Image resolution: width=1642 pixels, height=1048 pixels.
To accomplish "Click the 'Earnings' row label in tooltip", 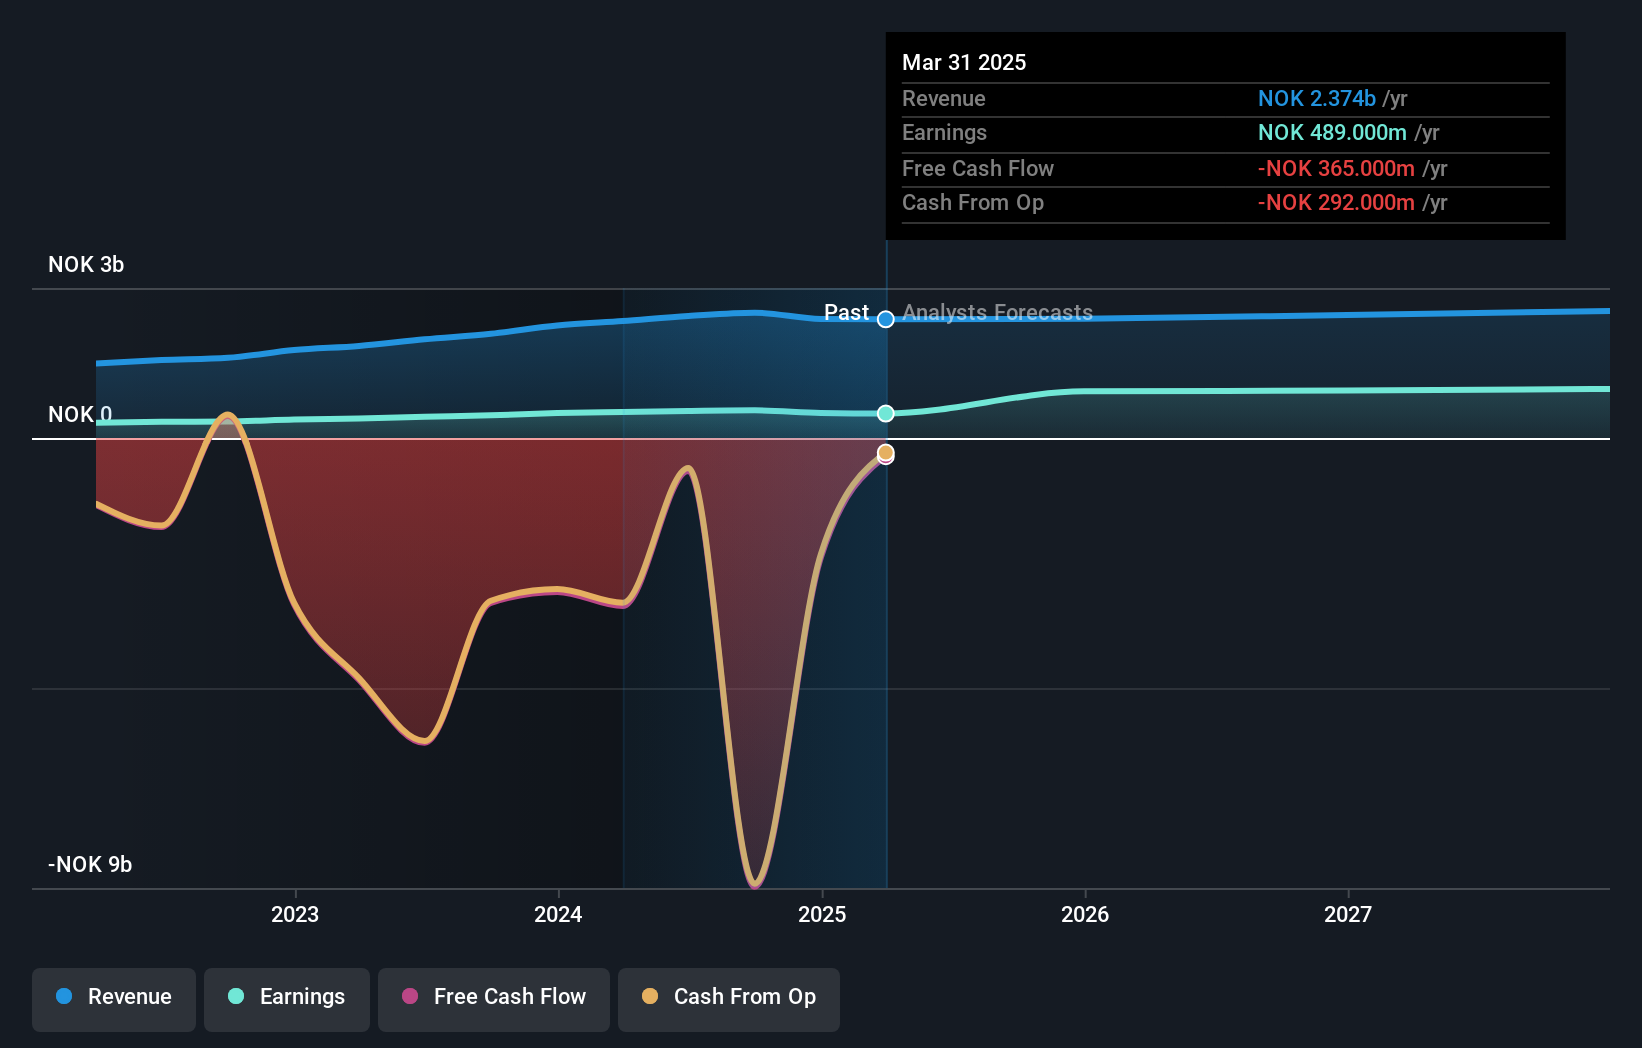I will 944,132.
